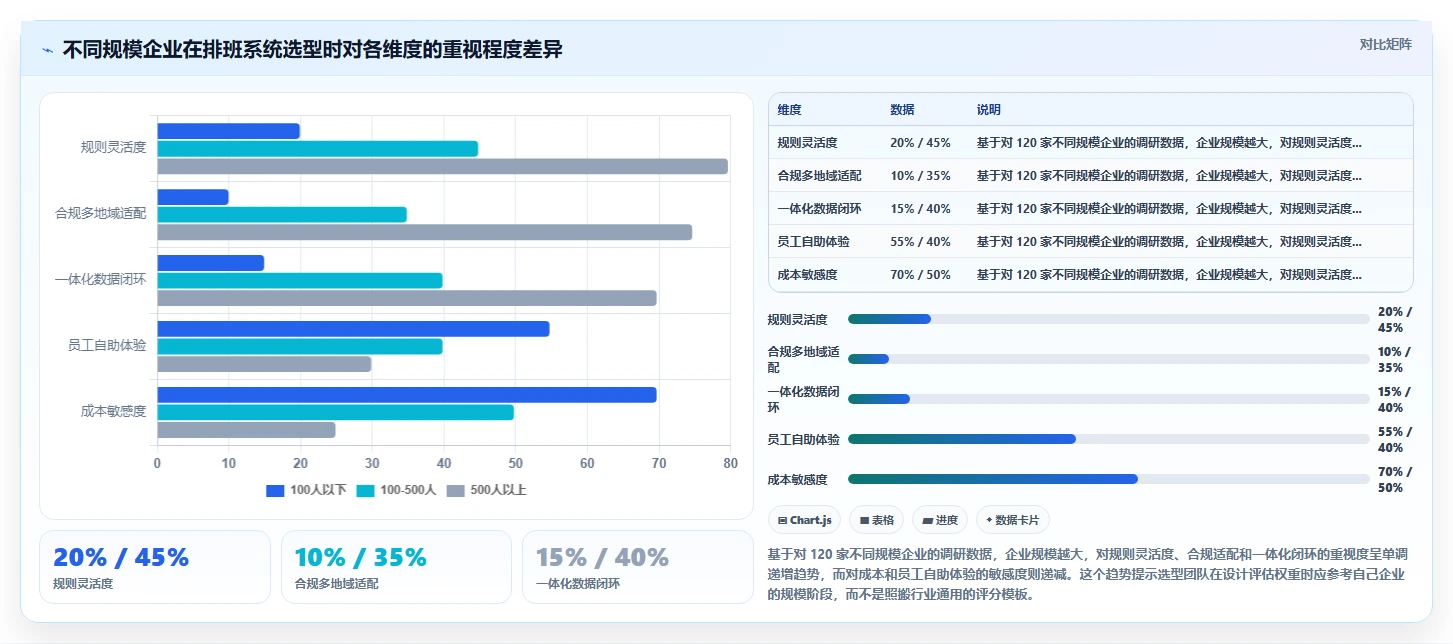Select the 成本敏感度 table row cell
The height and width of the screenshot is (644, 1453).
point(807,275)
